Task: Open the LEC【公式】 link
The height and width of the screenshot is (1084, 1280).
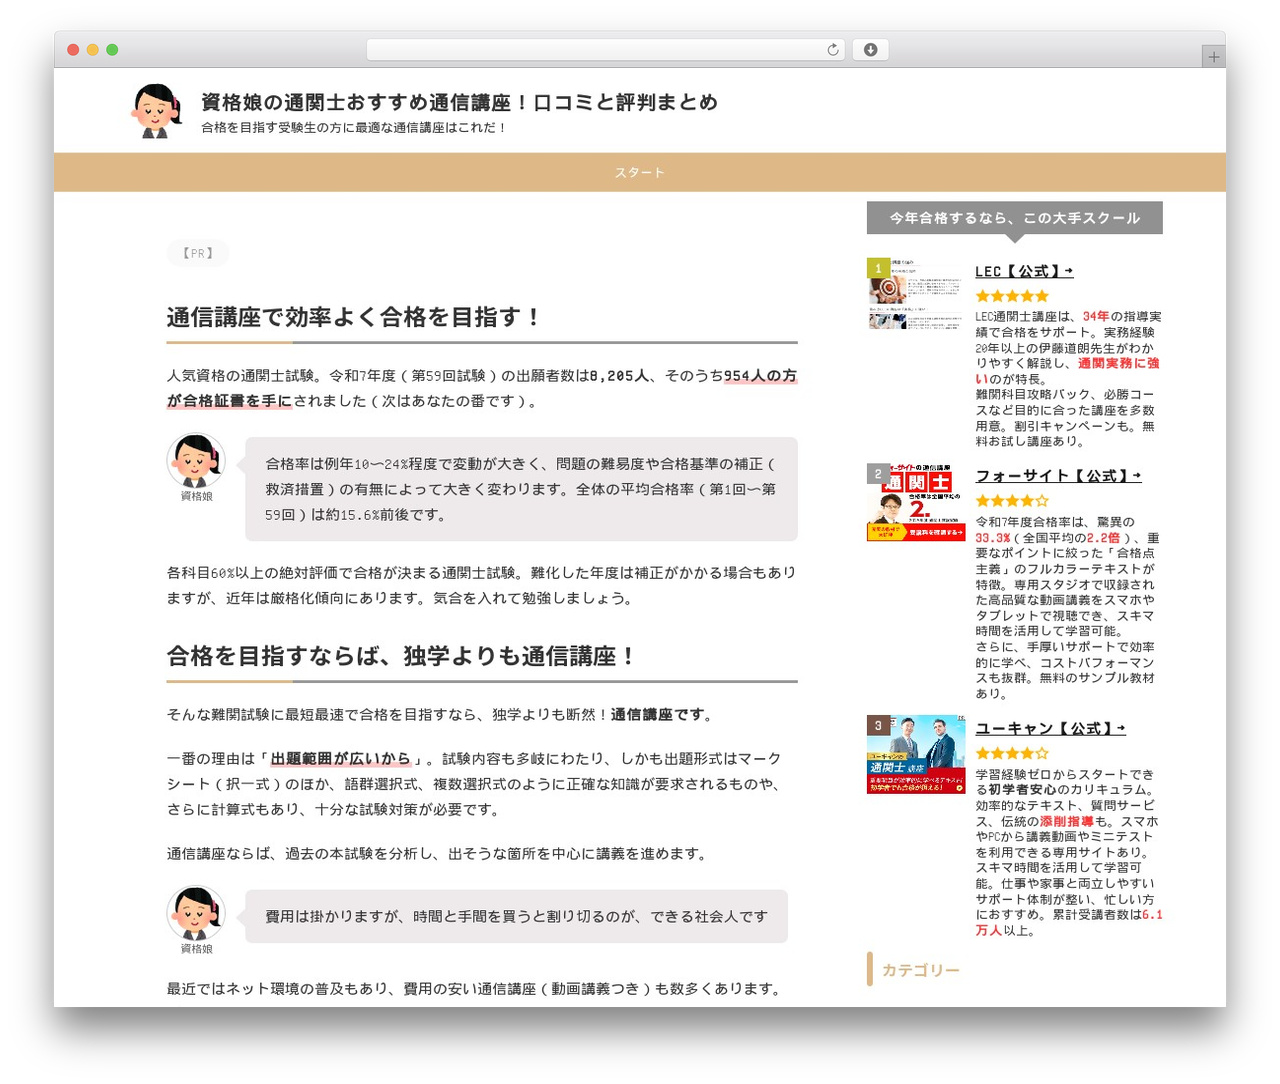Action: tap(1024, 271)
